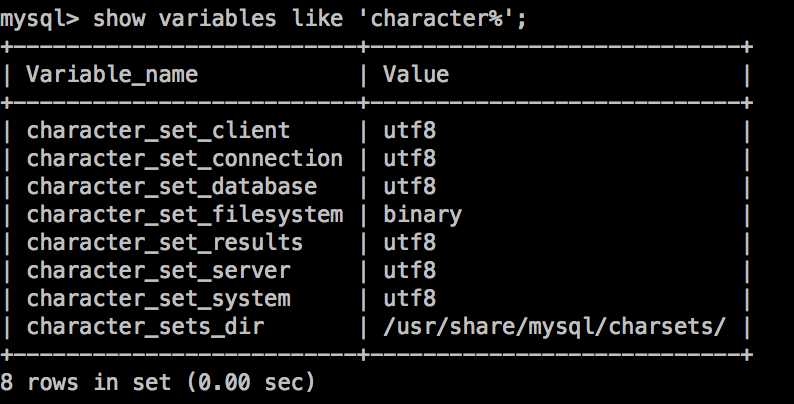
Task: Click character_set_results variable name
Action: tap(165, 243)
